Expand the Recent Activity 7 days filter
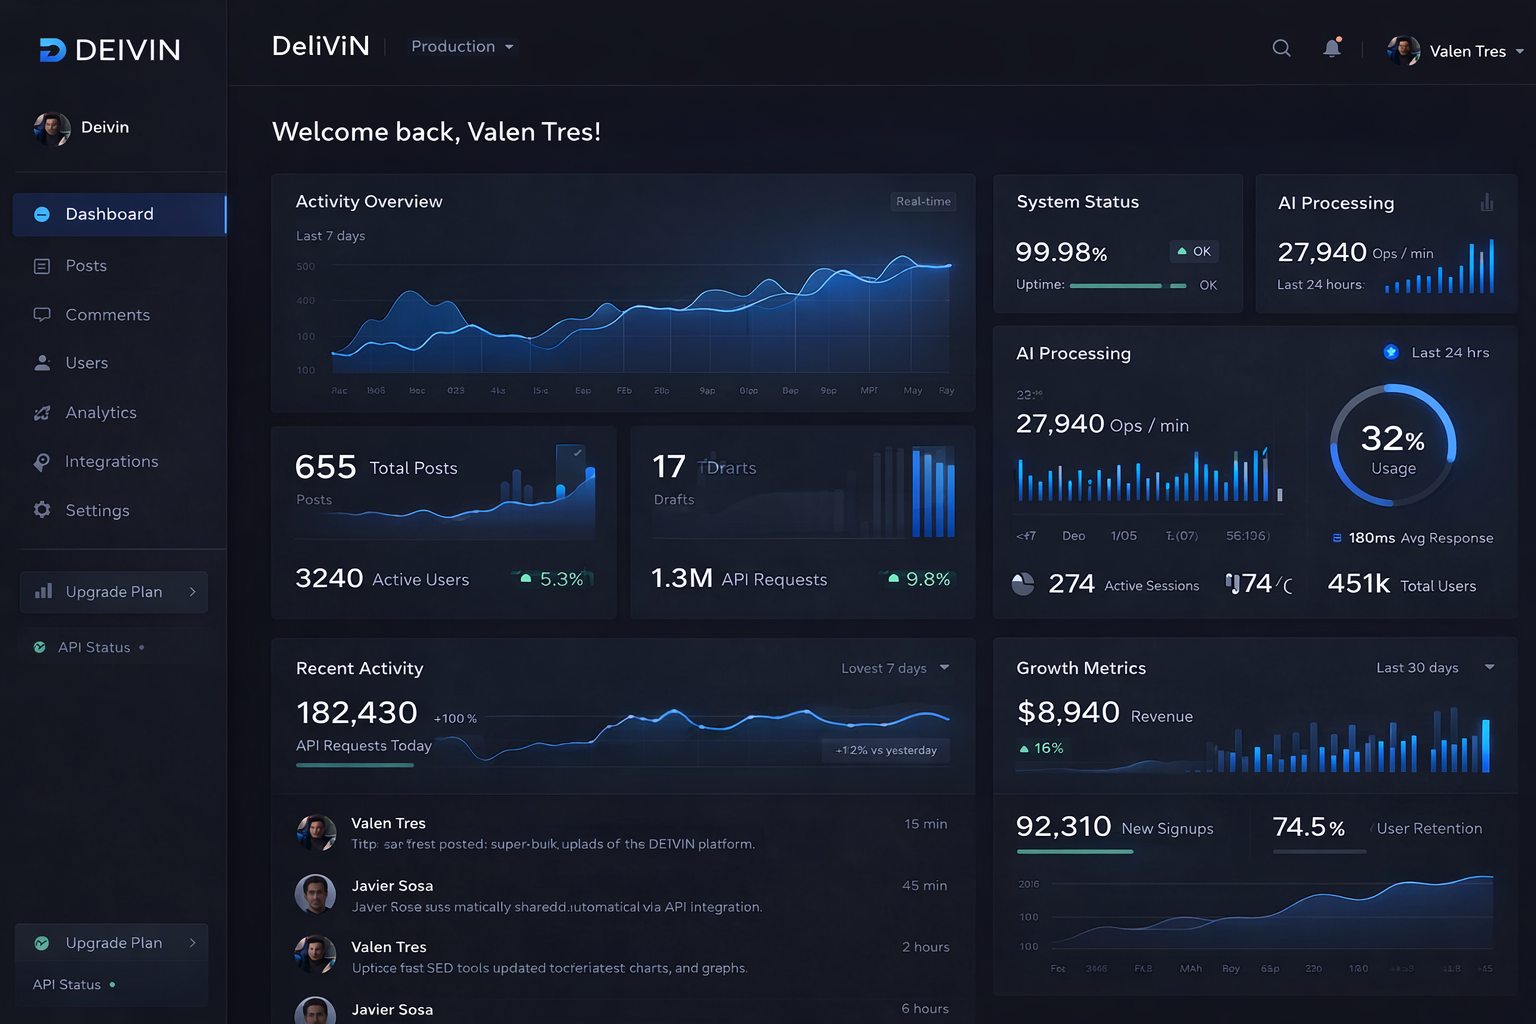 tap(895, 668)
